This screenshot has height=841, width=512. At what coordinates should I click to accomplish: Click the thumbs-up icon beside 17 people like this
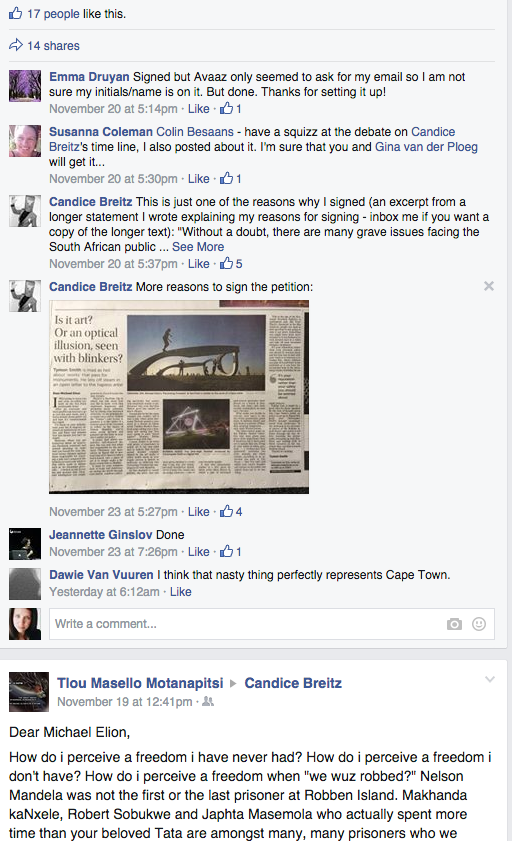[x=16, y=13]
